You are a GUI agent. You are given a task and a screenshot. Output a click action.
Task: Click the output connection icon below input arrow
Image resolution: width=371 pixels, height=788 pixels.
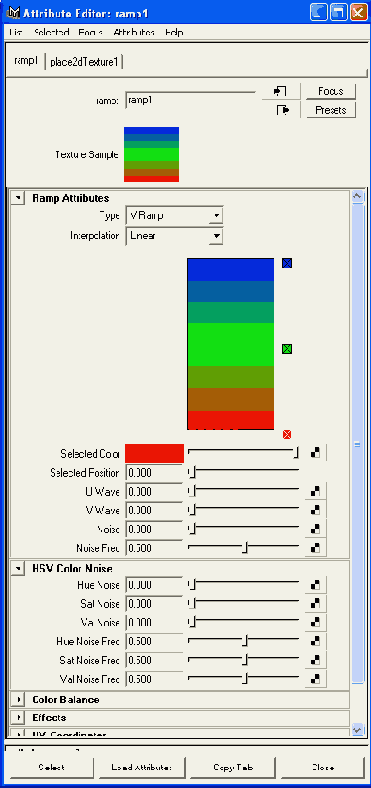click(x=283, y=110)
